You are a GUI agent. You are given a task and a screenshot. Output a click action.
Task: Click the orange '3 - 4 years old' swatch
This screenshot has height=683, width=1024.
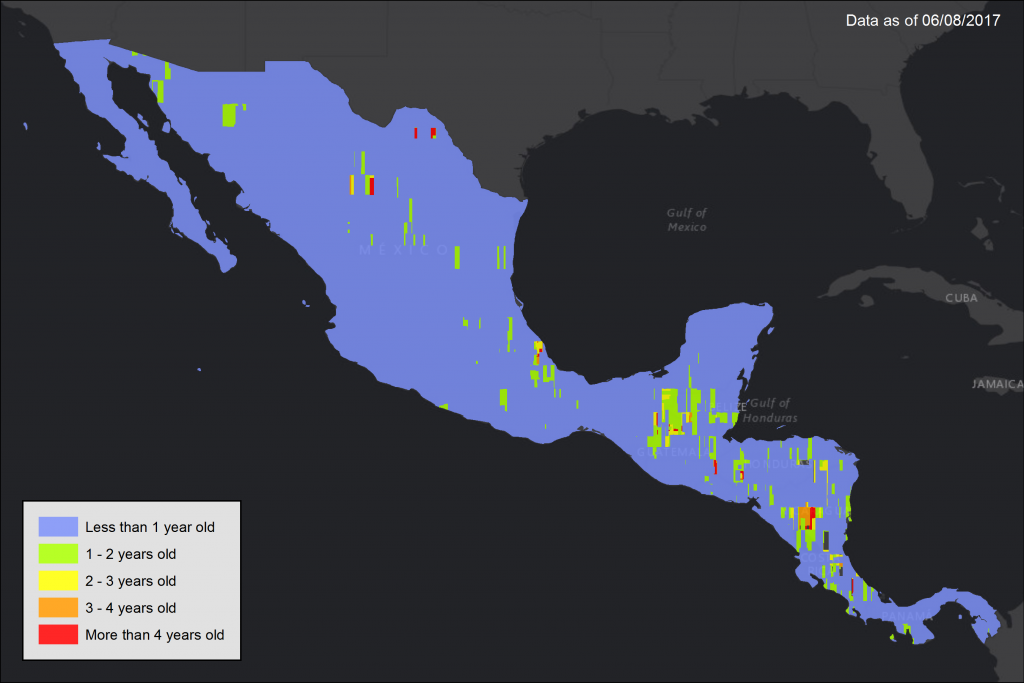58,607
